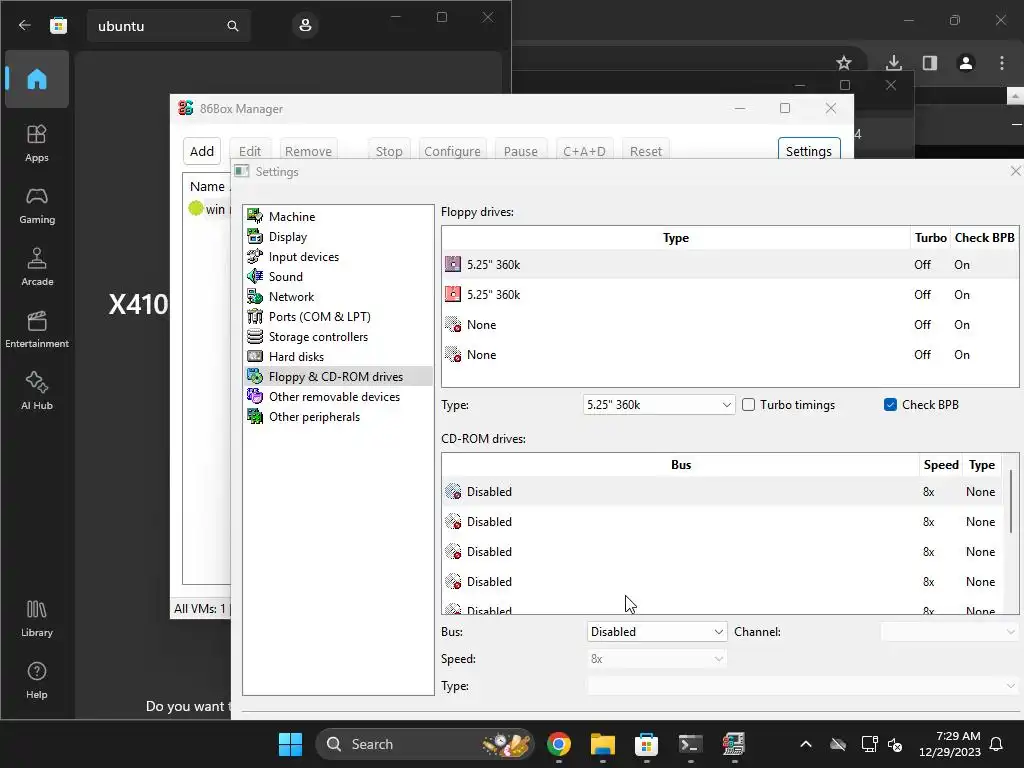The image size is (1024, 768).
Task: Open CD-ROM Channel dropdown
Action: [950, 632]
